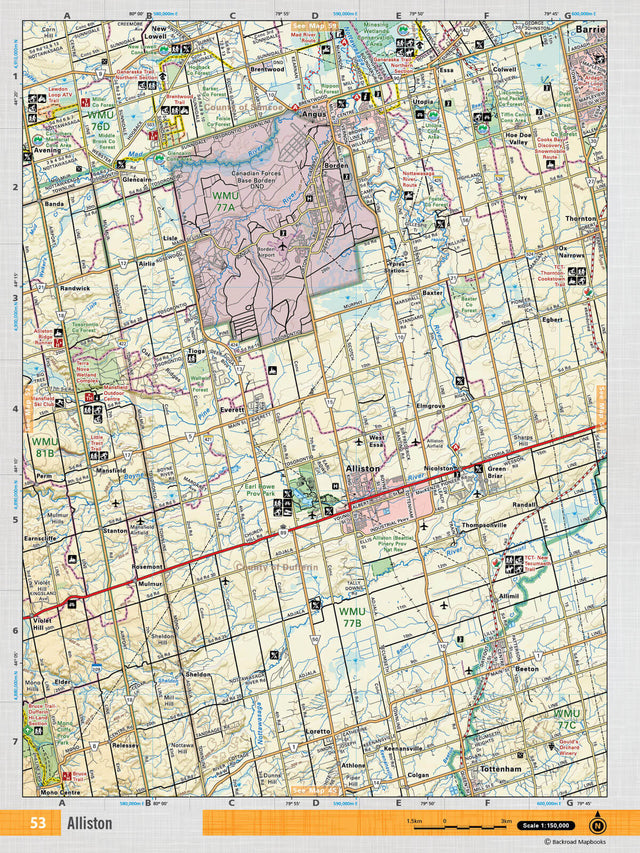640x853 pixels.
Task: Click the Alliston town label
Action: pyautogui.click(x=362, y=468)
